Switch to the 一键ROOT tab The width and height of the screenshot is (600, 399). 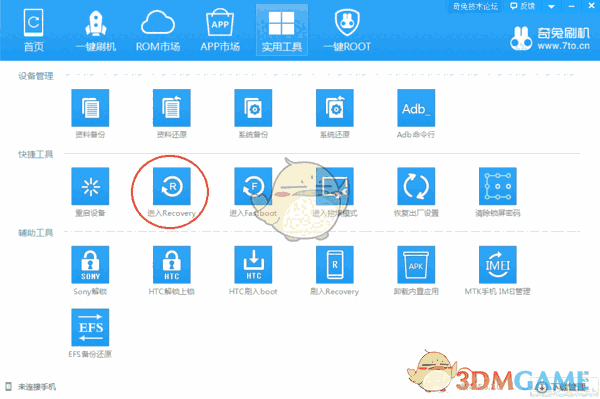[347, 30]
